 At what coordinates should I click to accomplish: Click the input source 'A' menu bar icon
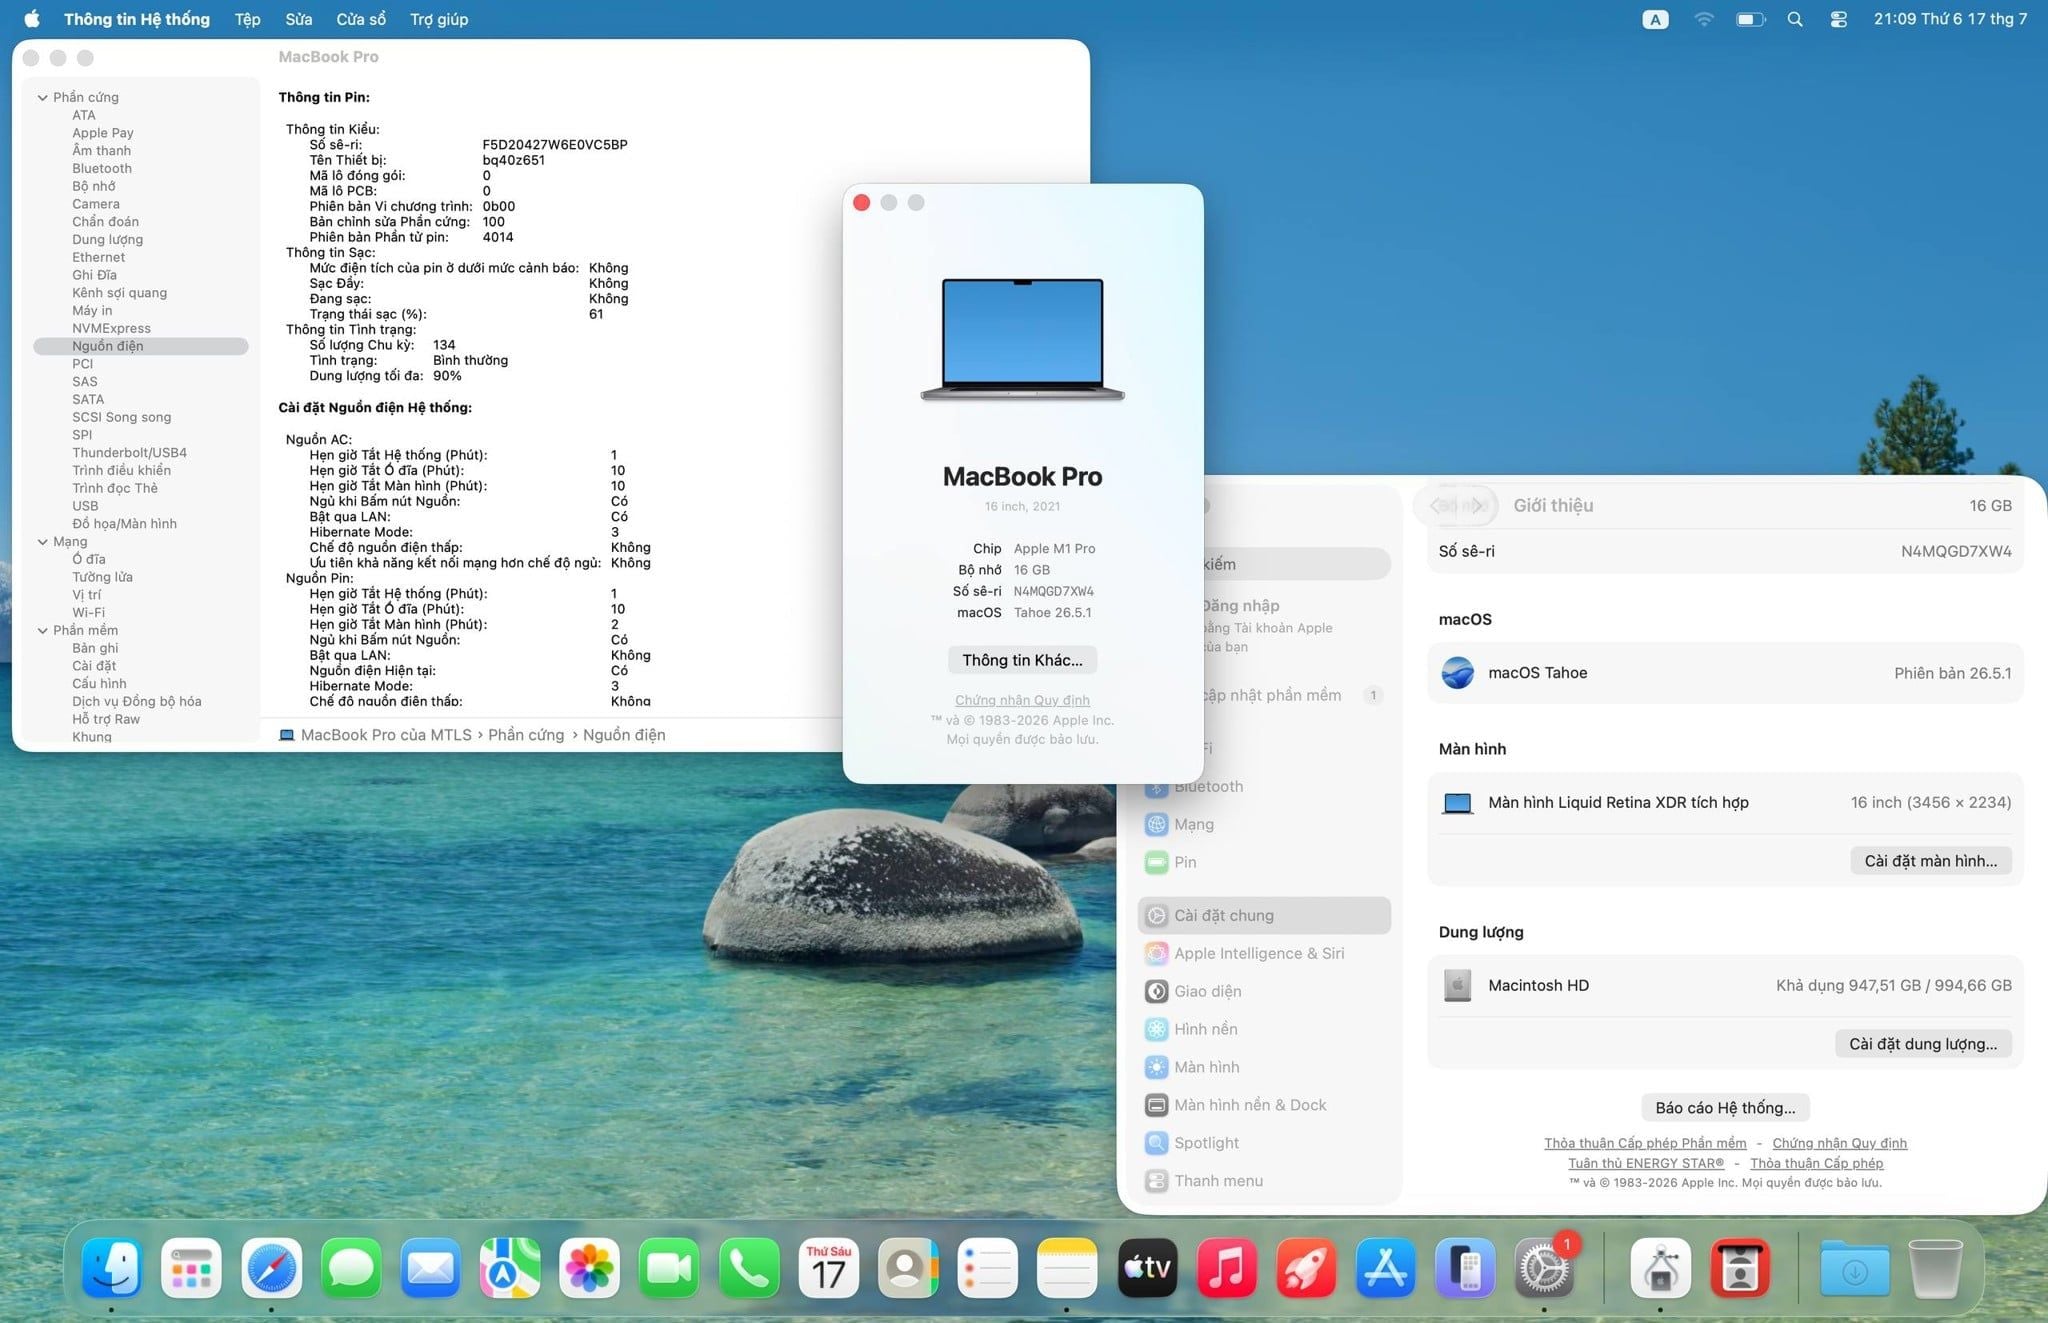[x=1655, y=19]
